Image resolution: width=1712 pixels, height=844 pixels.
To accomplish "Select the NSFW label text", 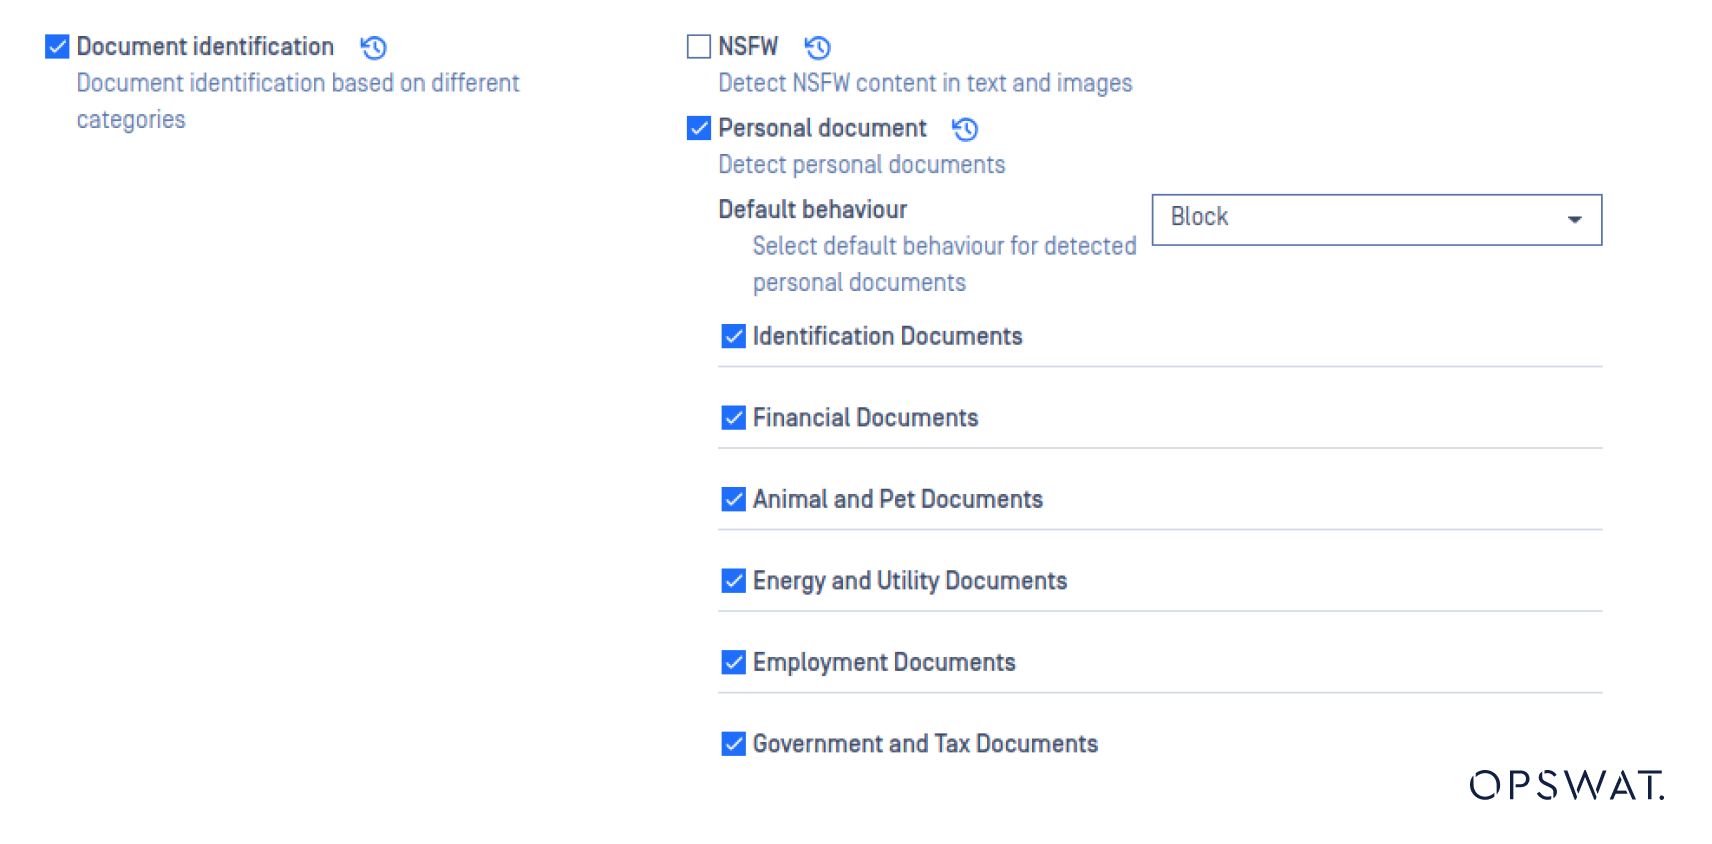I will [x=748, y=47].
